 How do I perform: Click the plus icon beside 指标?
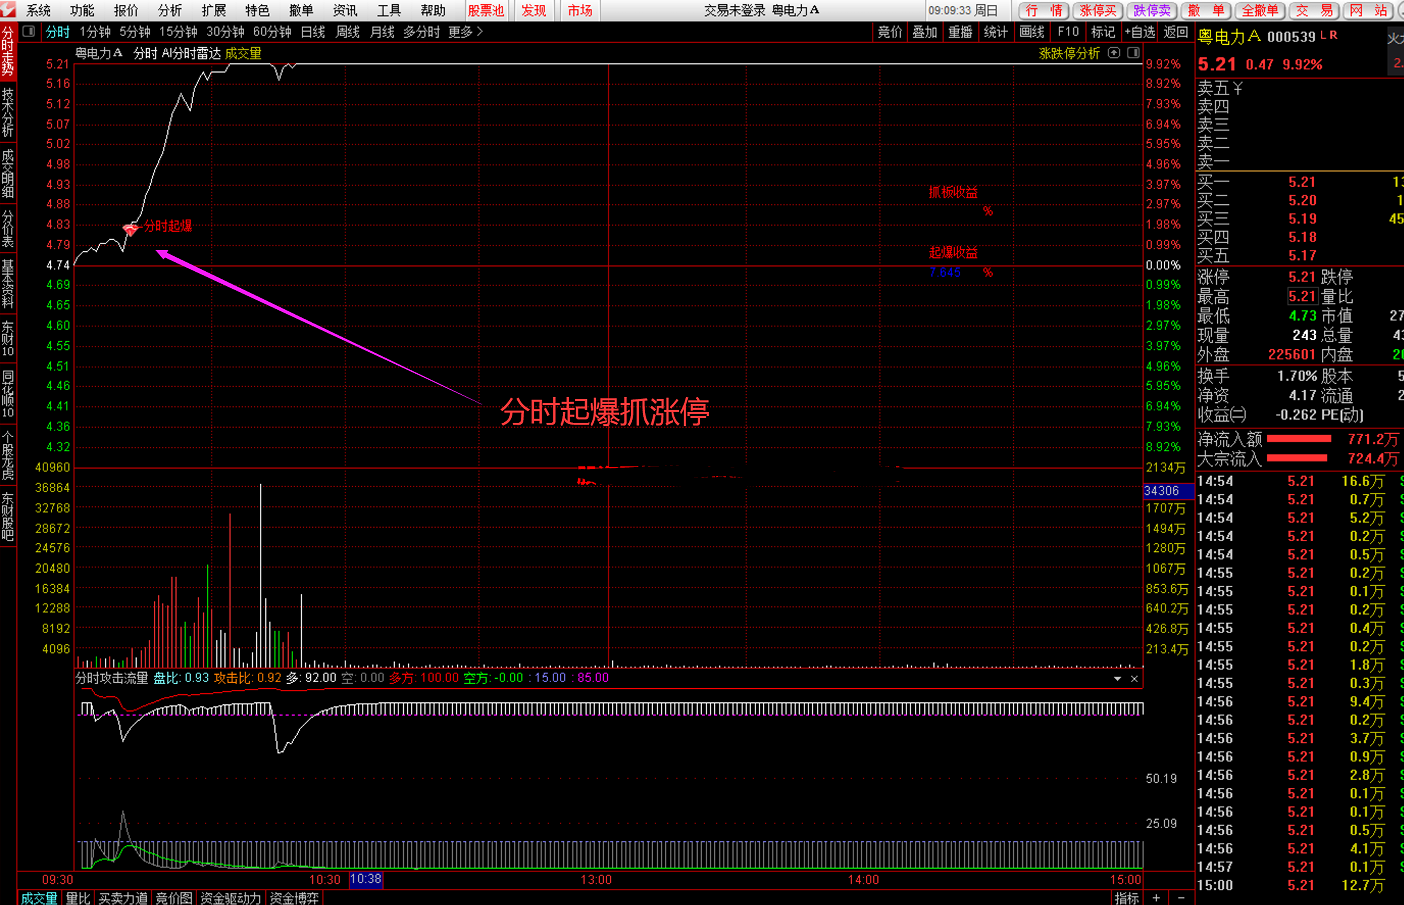pyautogui.click(x=1156, y=897)
